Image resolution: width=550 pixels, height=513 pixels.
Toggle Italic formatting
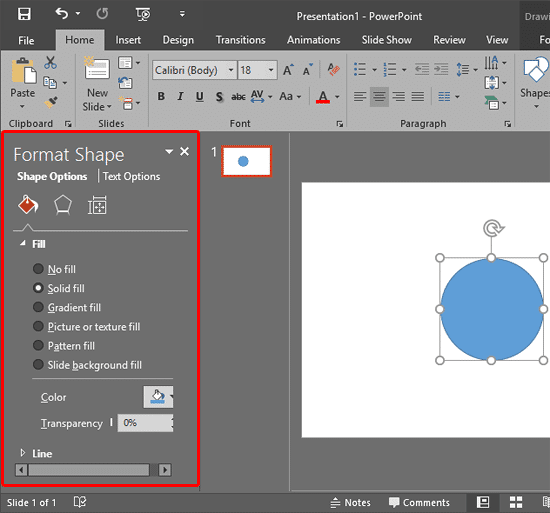pos(180,96)
